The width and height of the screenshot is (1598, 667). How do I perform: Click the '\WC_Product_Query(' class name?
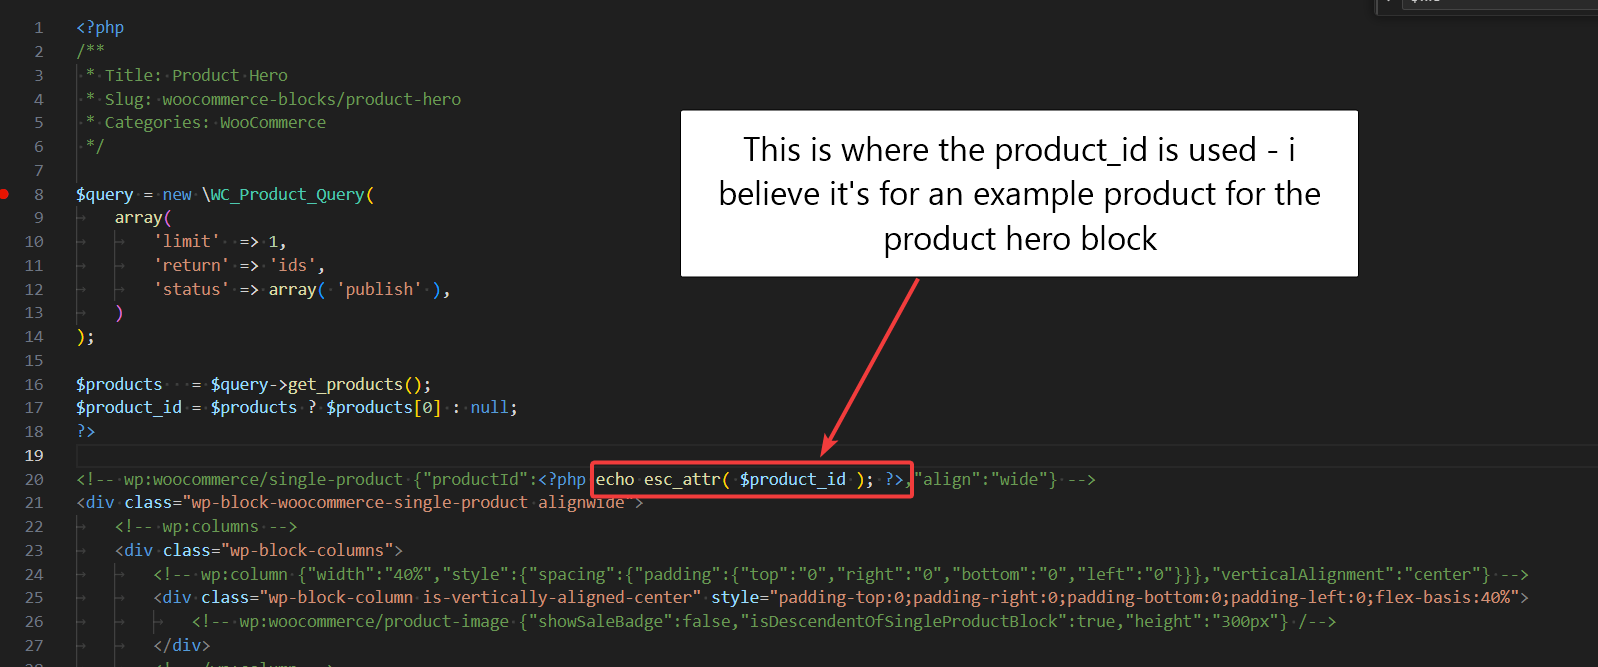pos(288,195)
